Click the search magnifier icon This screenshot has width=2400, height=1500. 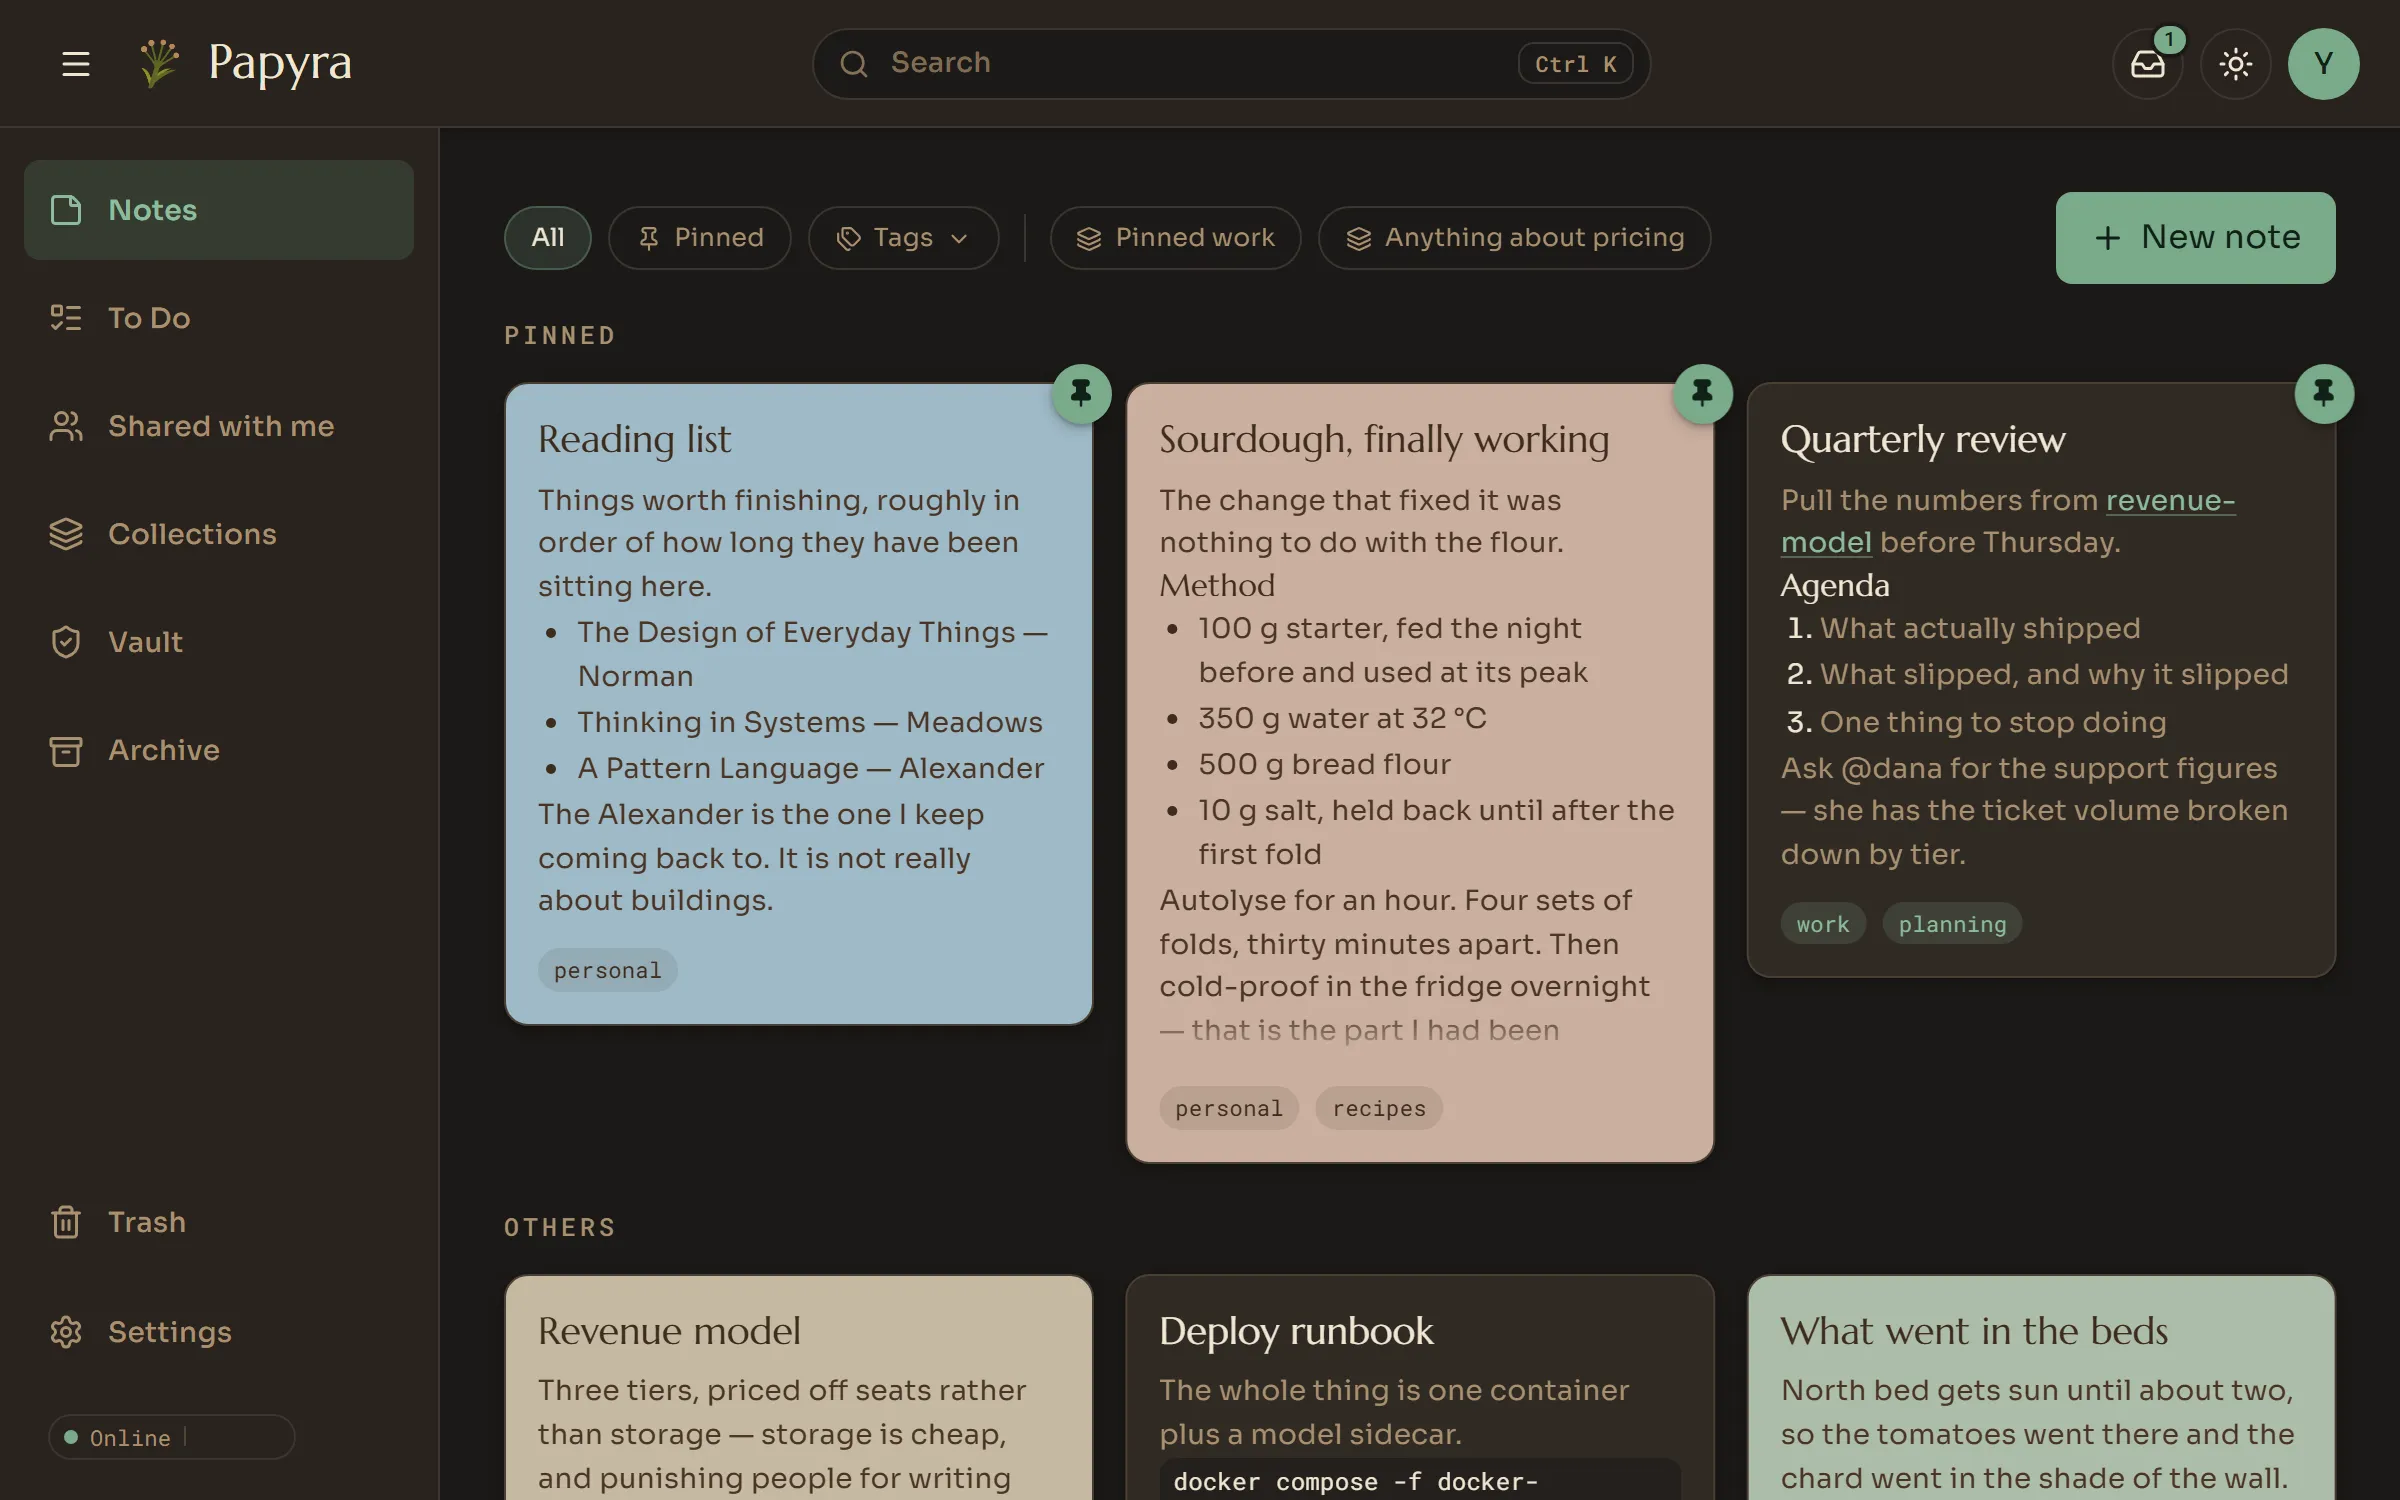coord(853,64)
